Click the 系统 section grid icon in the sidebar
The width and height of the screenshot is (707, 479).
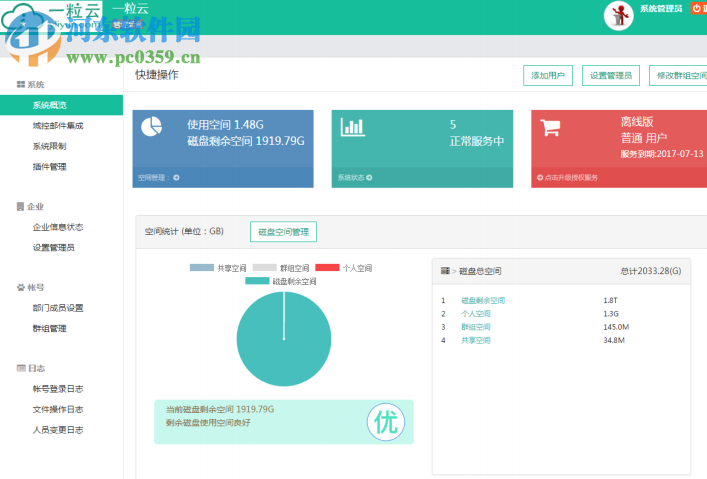click(x=21, y=84)
